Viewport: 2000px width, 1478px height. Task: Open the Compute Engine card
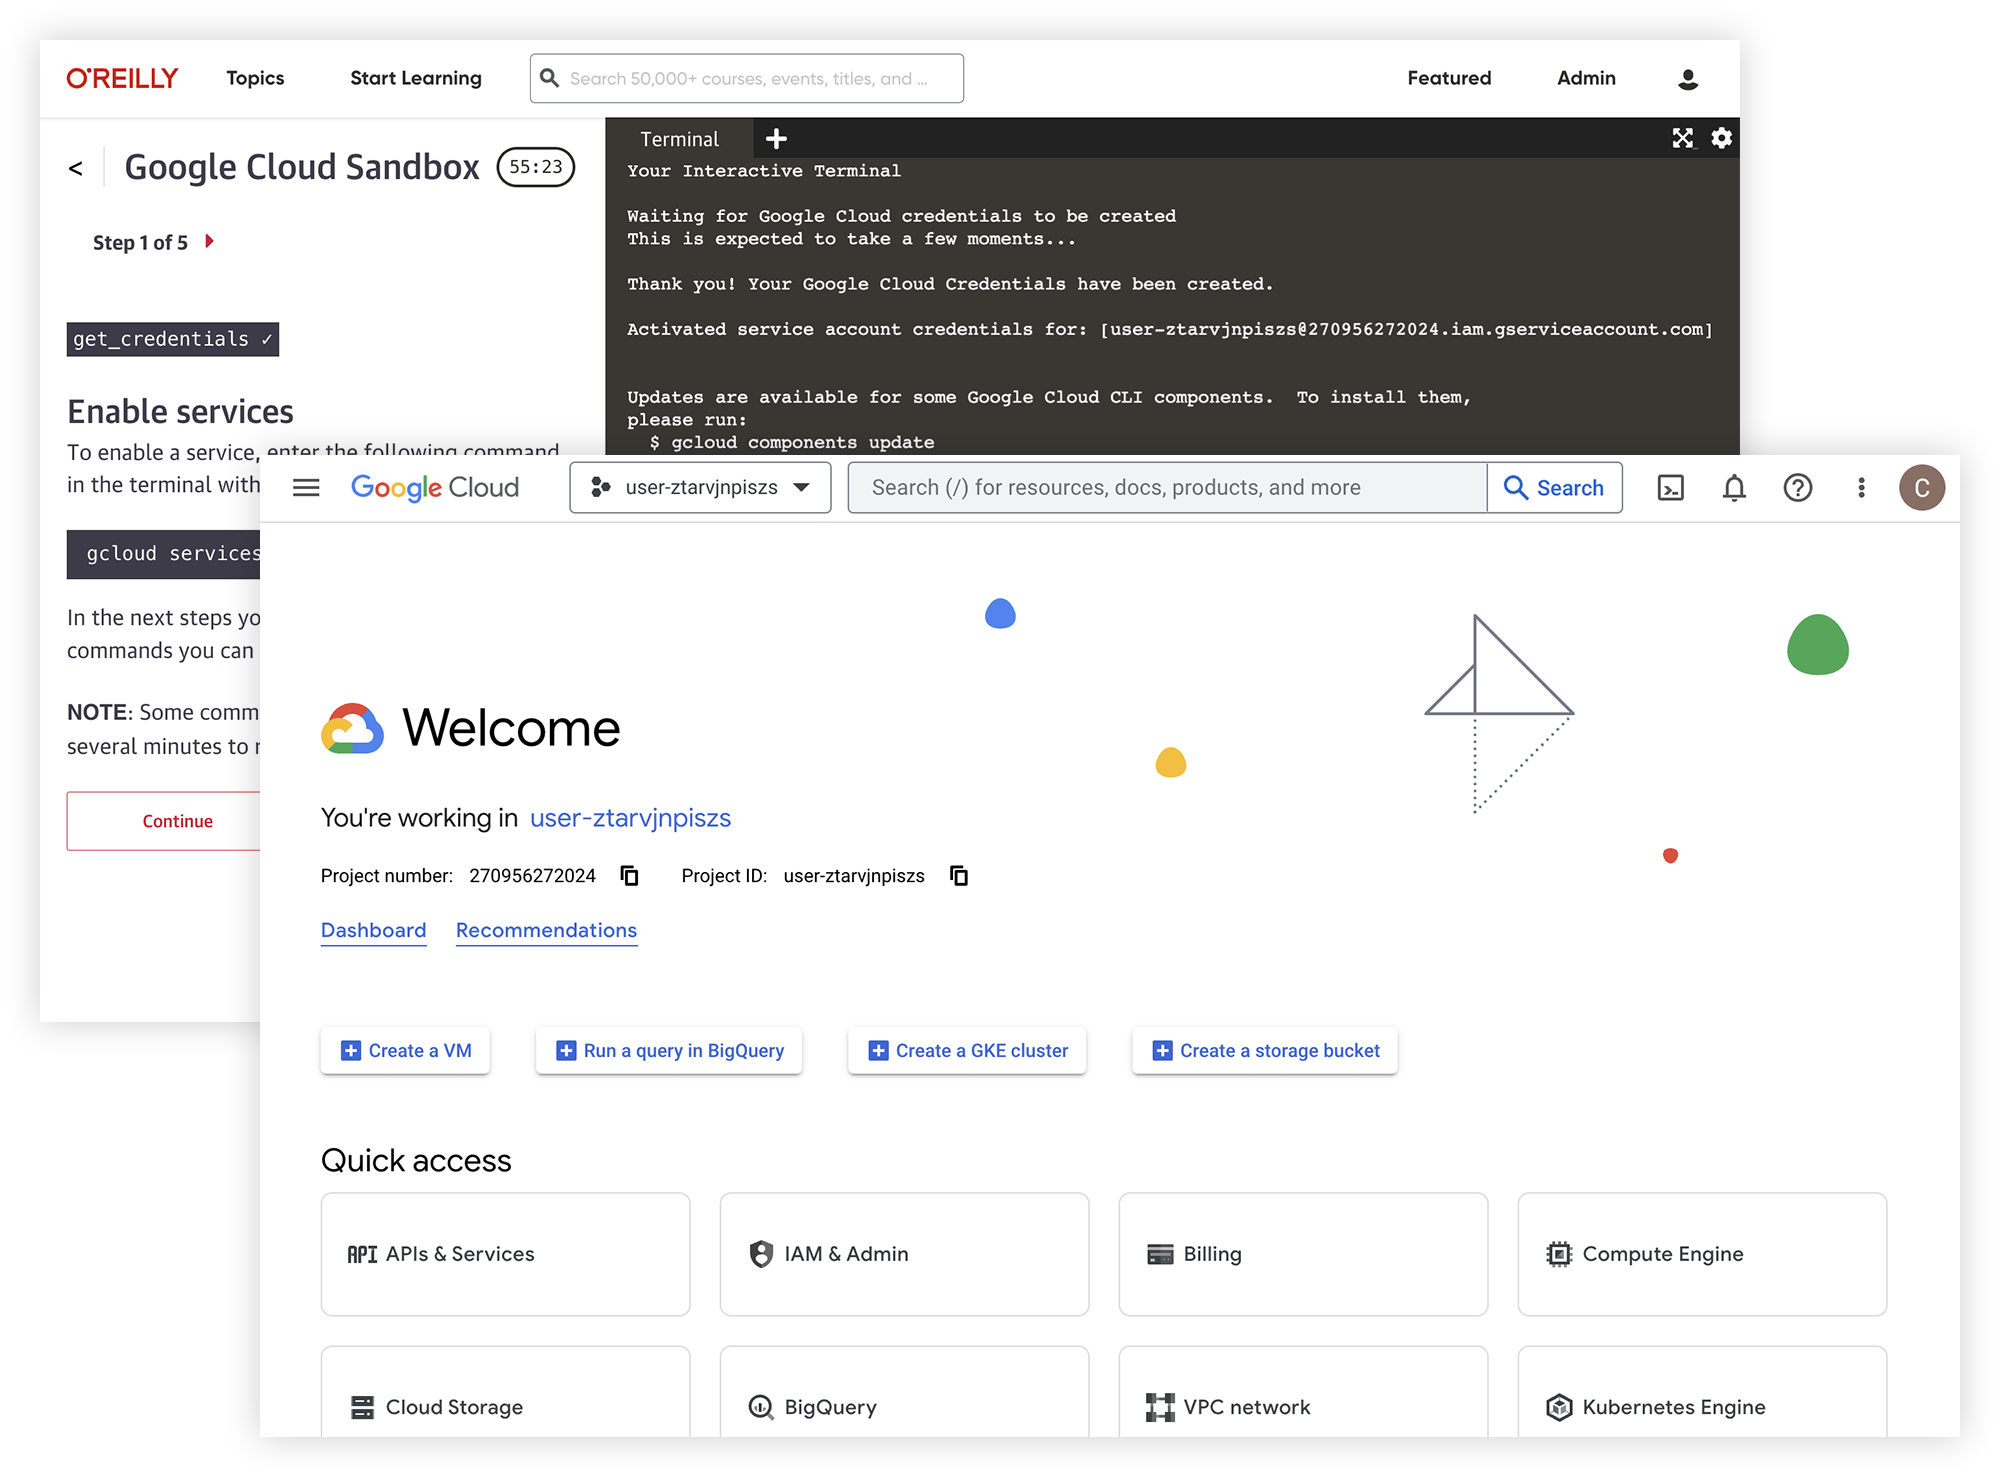pyautogui.click(x=1702, y=1254)
